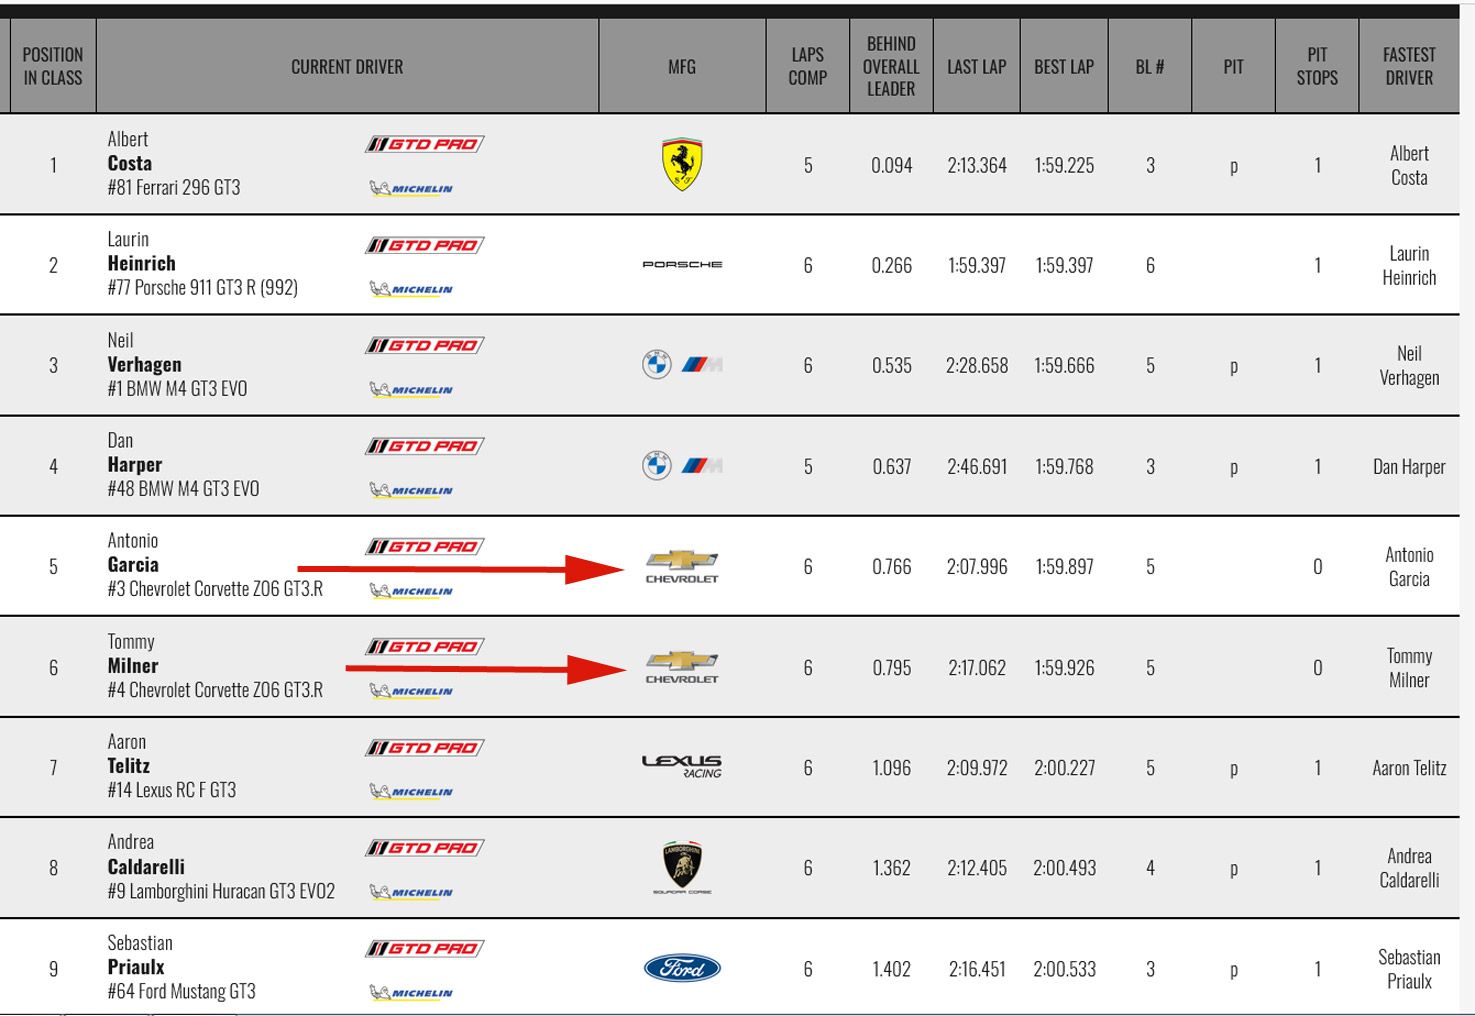Sort by the Best Lap column header
Image resolution: width=1475 pixels, height=1016 pixels.
(x=1064, y=67)
